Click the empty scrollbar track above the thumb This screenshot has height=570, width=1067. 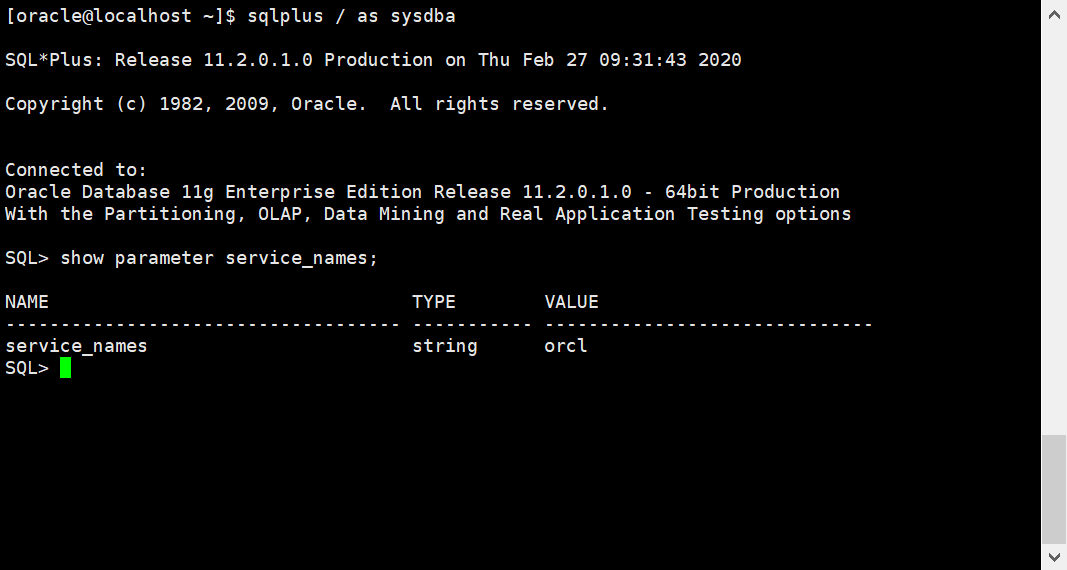pyautogui.click(x=1054, y=231)
